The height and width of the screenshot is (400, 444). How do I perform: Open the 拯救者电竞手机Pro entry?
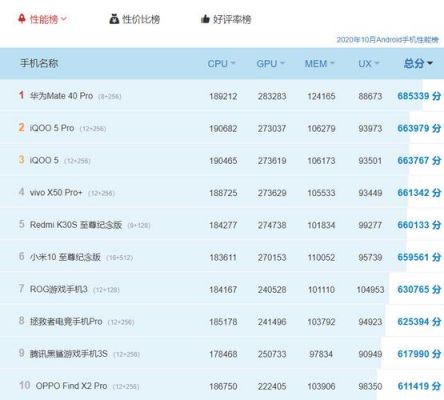pyautogui.click(x=66, y=321)
